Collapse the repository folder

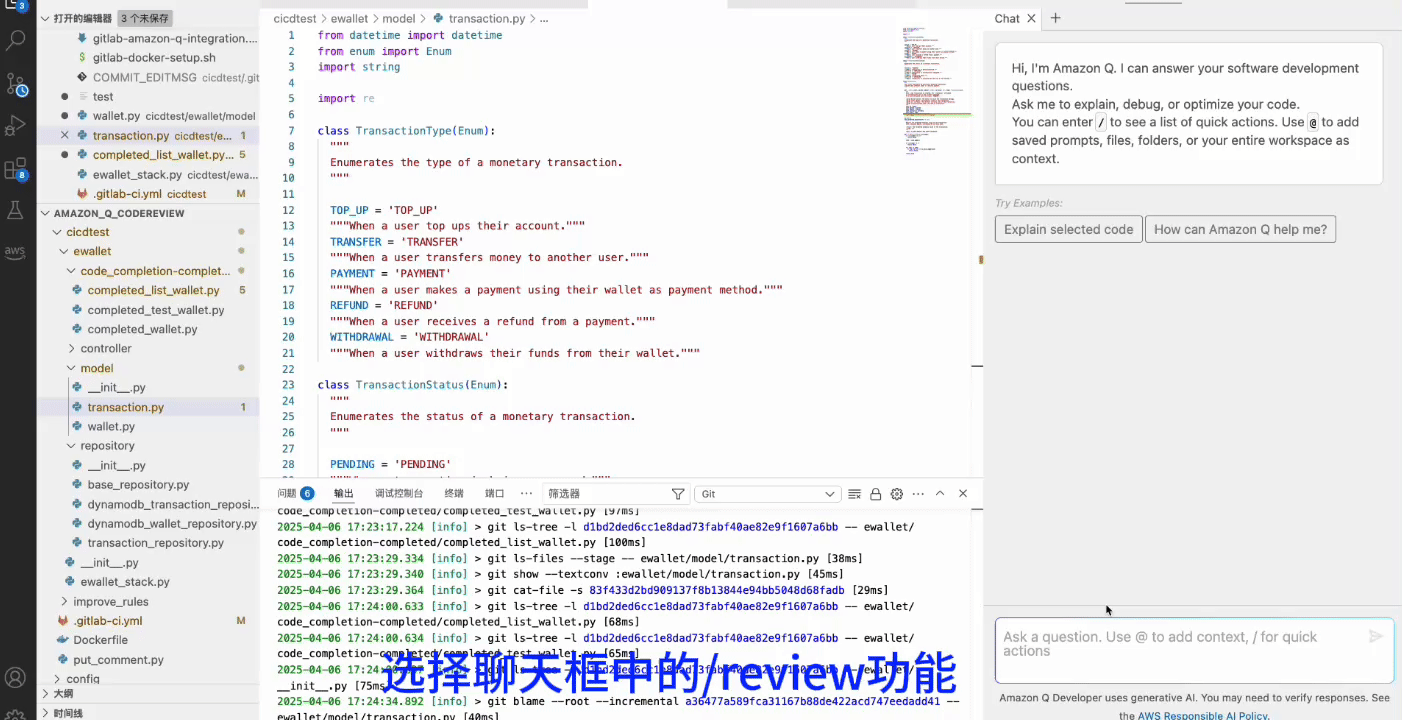[107, 446]
